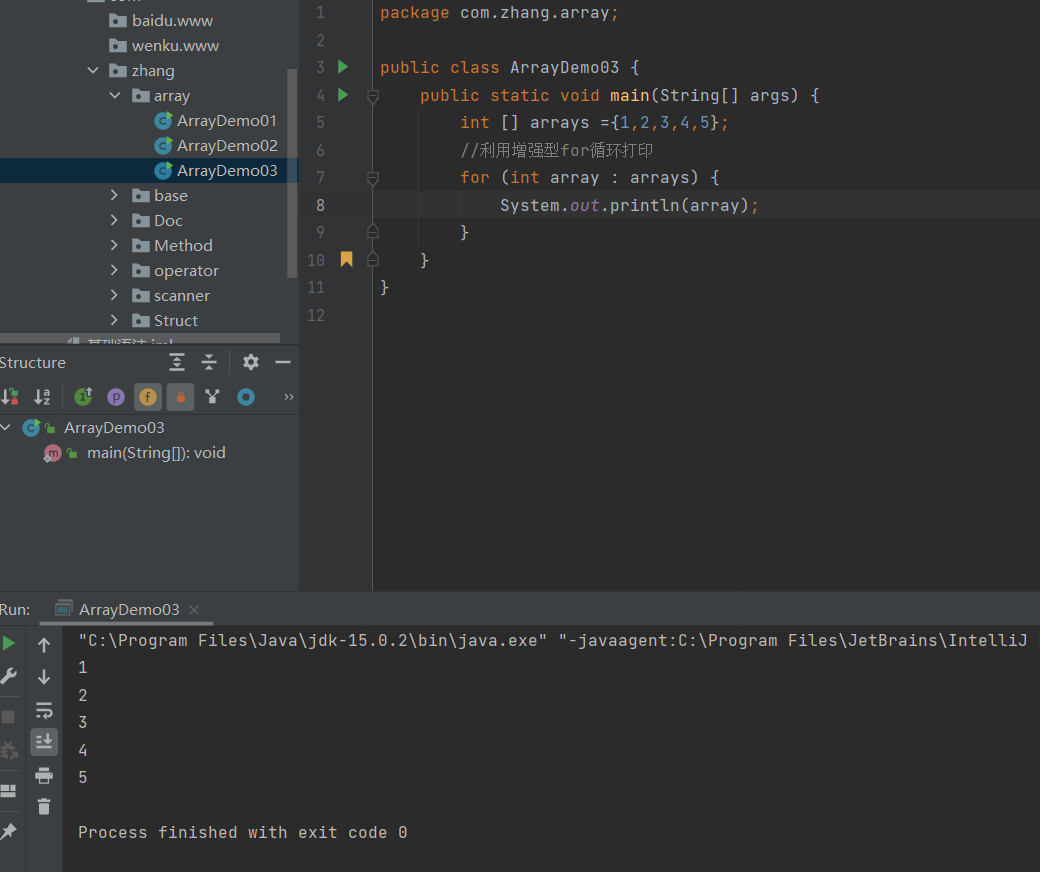
Task: Open Structure panel settings gear
Action: [251, 362]
